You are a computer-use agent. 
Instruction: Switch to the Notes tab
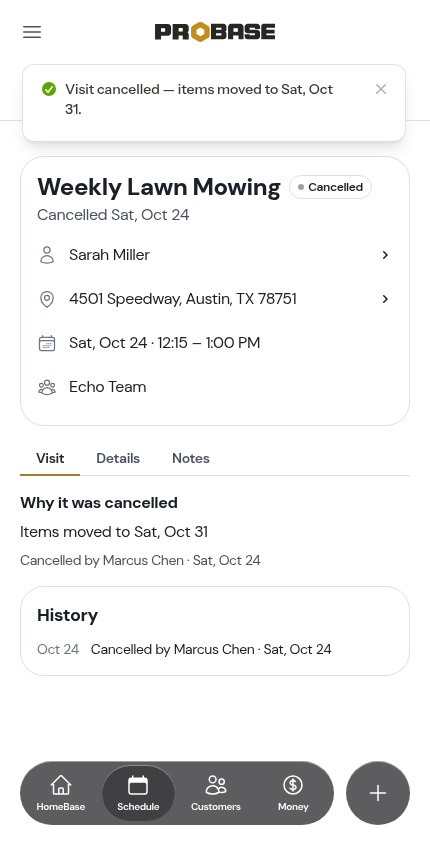(x=191, y=459)
